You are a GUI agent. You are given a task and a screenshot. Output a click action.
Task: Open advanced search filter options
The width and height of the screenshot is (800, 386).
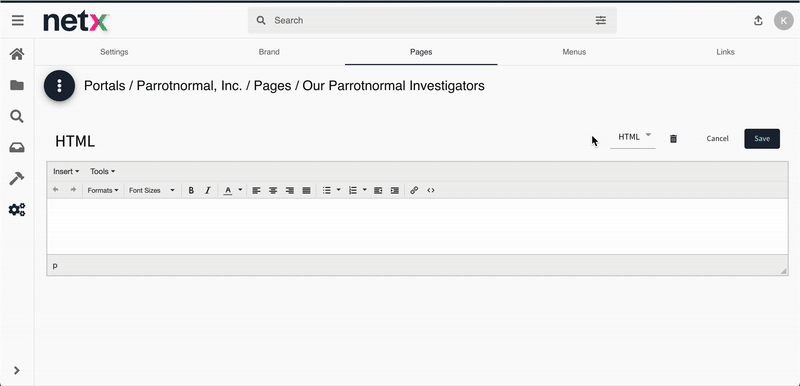[601, 20]
